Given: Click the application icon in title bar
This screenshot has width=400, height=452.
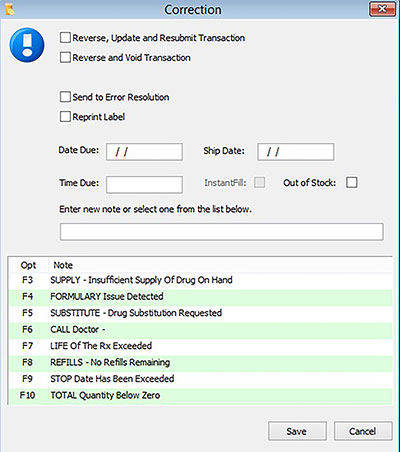Looking at the screenshot, I should (x=10, y=9).
